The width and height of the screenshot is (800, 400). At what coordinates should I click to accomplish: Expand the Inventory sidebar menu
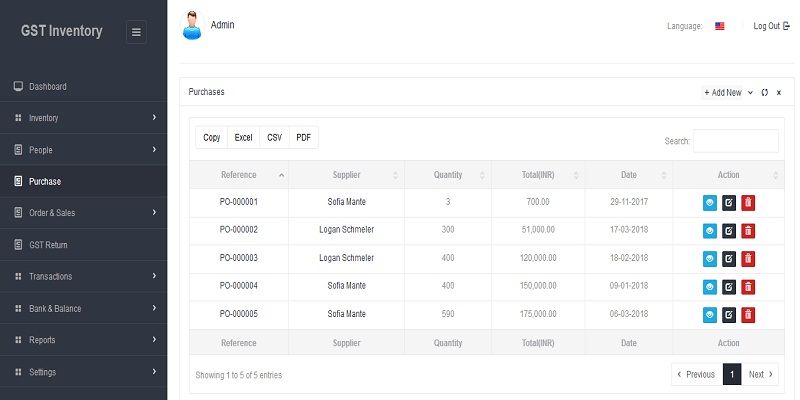point(83,118)
